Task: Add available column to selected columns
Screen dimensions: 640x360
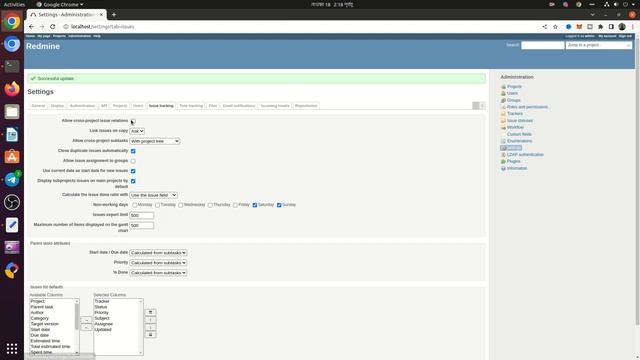Action: (86, 320)
